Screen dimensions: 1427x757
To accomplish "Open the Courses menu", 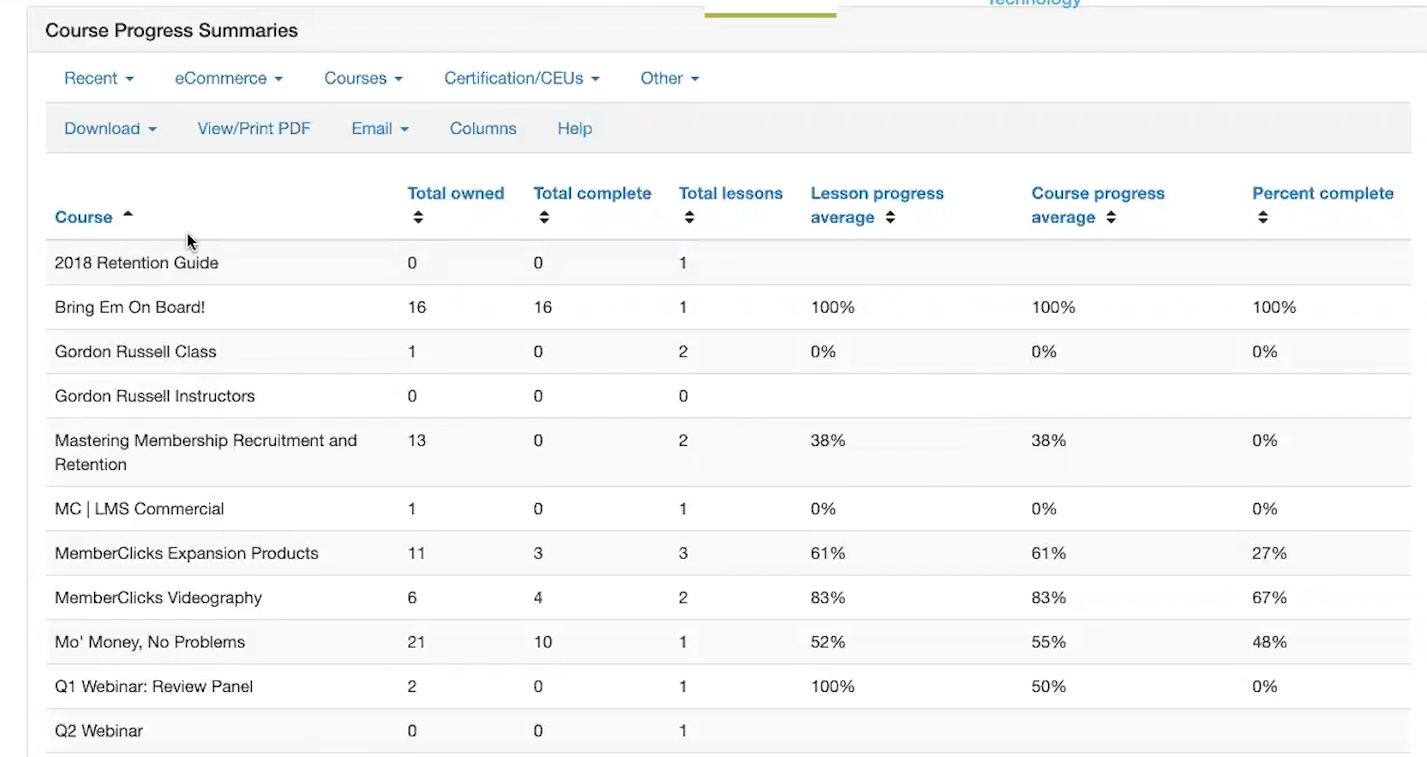I will (x=363, y=78).
